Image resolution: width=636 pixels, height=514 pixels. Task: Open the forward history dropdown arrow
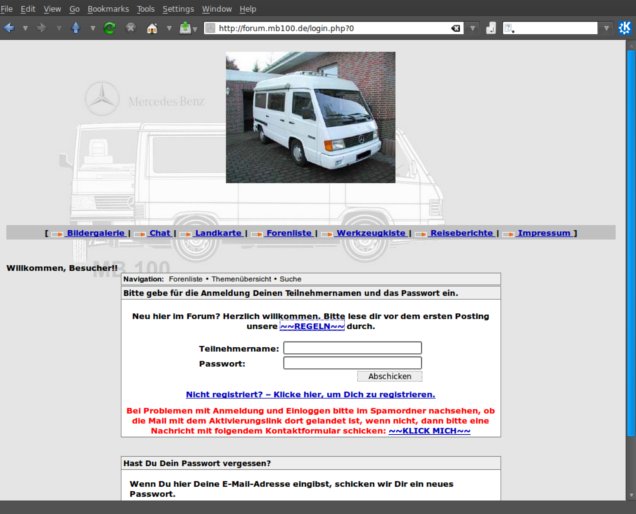59,28
